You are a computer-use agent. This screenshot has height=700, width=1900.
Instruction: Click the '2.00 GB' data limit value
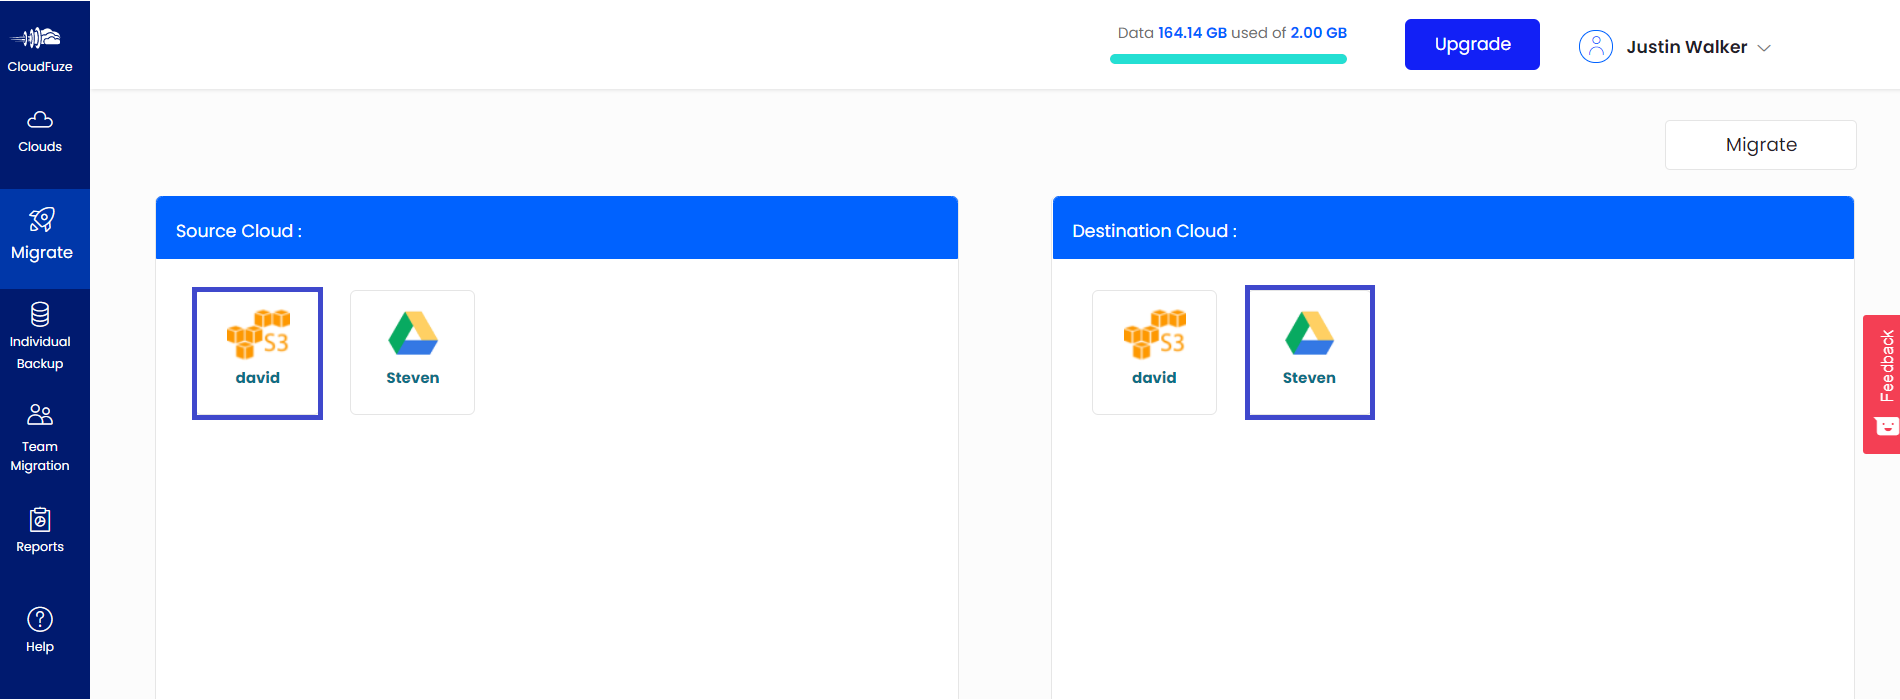point(1318,33)
